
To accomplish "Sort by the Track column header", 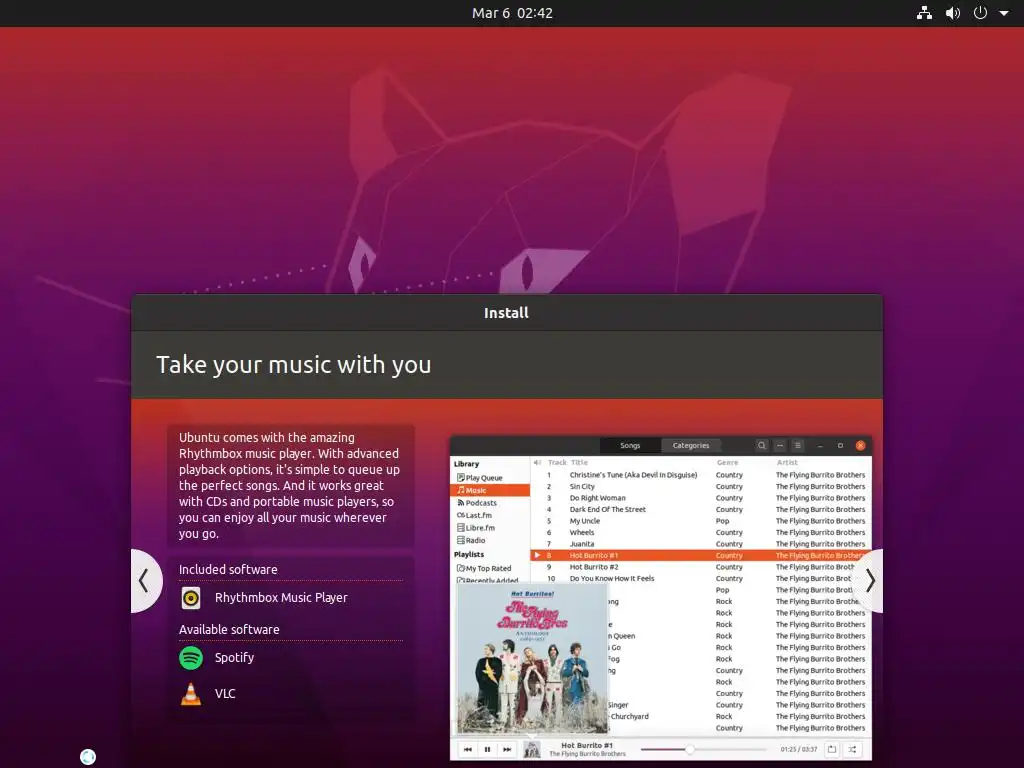I will pos(557,462).
